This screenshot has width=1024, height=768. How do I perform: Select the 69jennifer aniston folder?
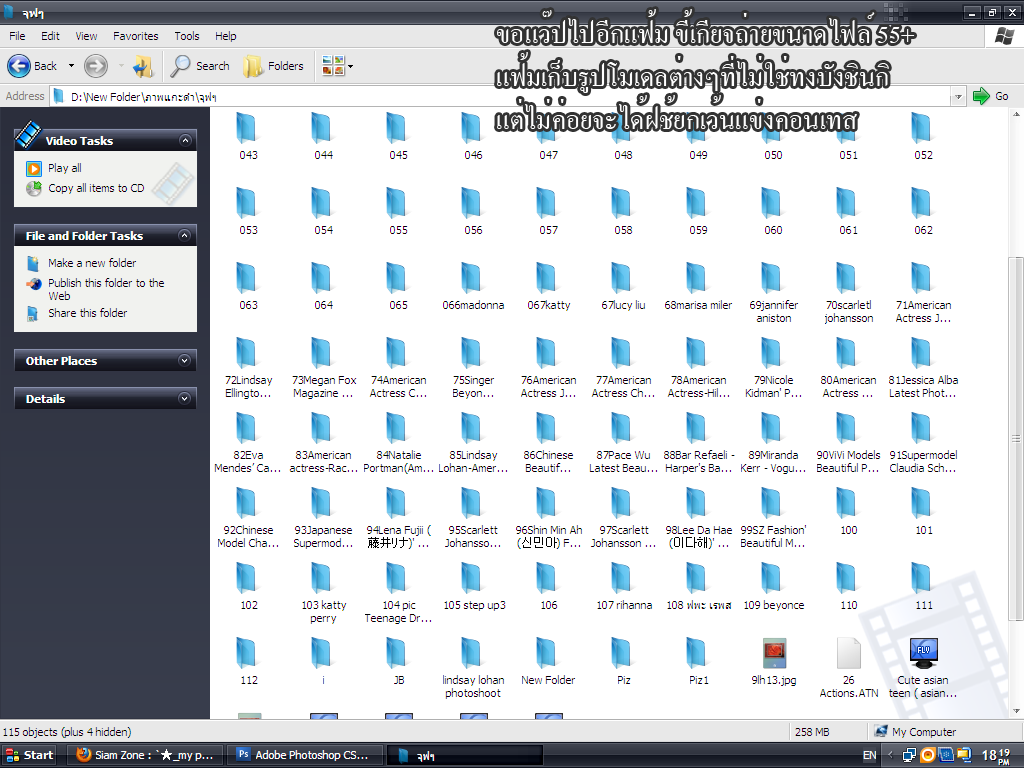point(773,293)
